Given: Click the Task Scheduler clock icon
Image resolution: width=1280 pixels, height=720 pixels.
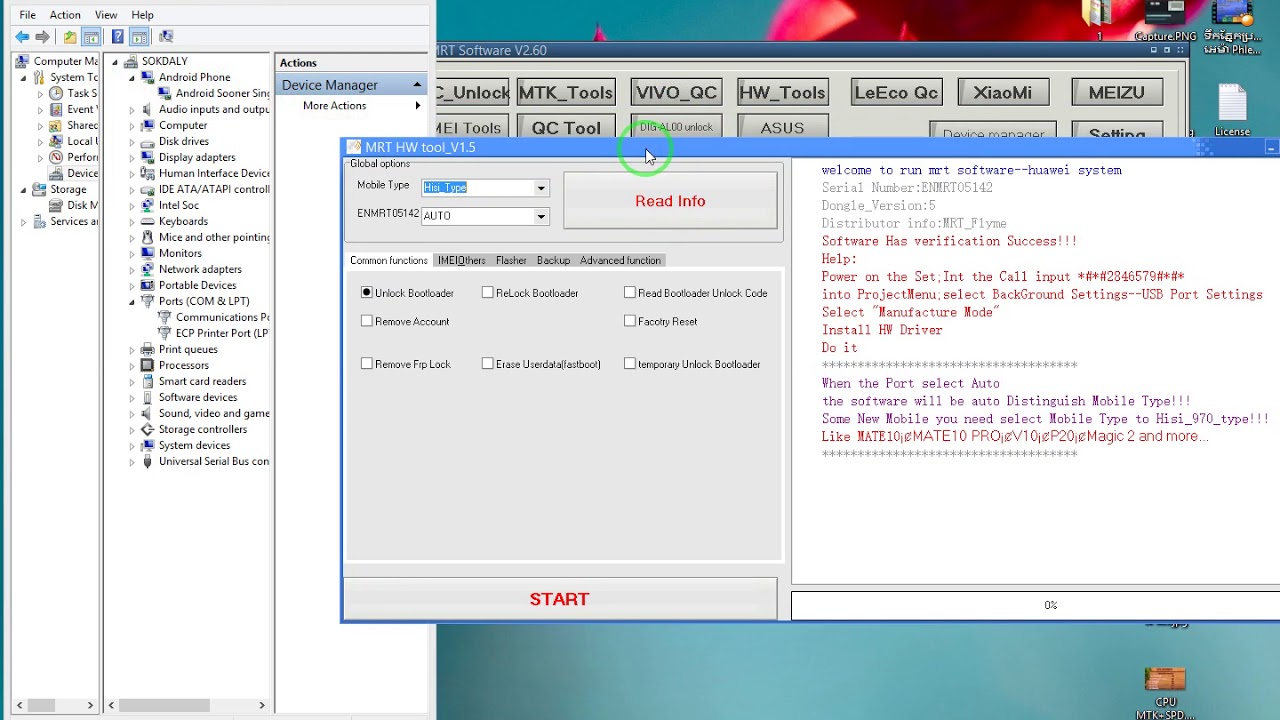Looking at the screenshot, I should coord(56,93).
